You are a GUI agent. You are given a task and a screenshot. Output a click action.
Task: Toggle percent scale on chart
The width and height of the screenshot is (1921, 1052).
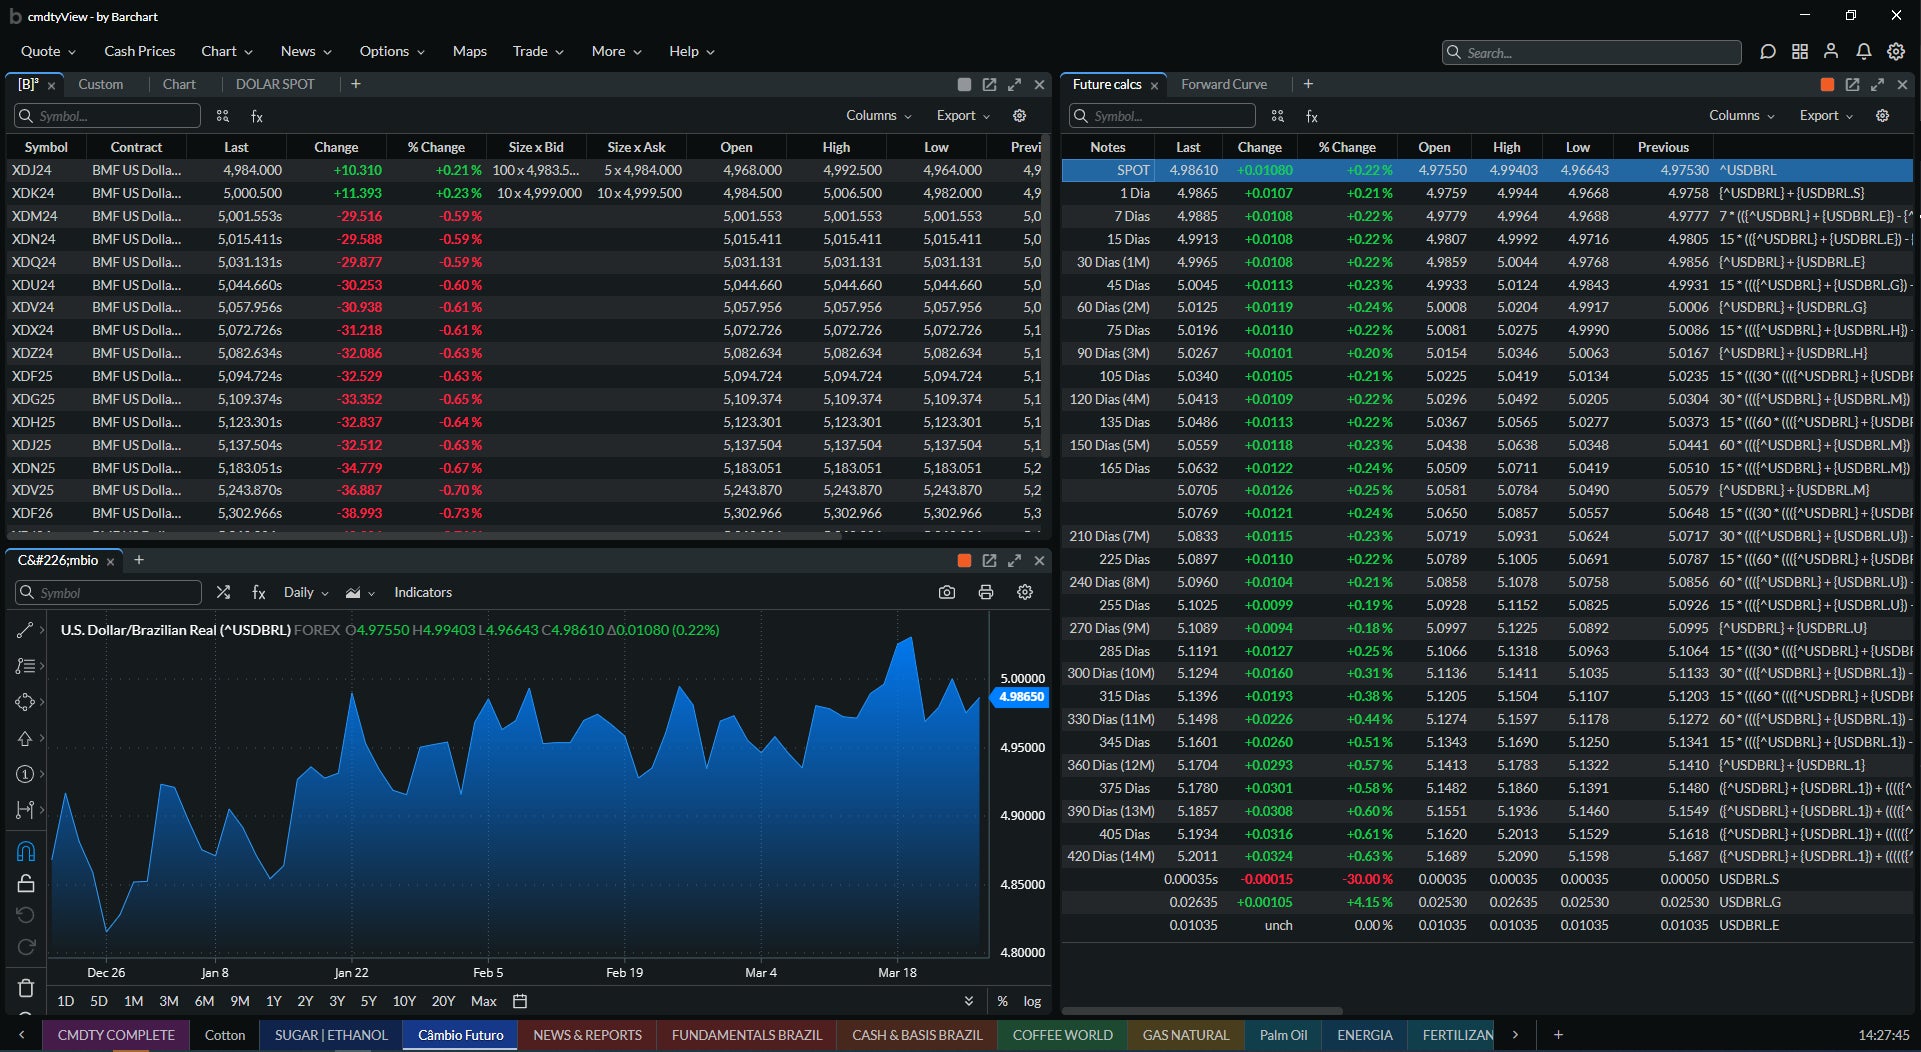tap(1002, 1001)
